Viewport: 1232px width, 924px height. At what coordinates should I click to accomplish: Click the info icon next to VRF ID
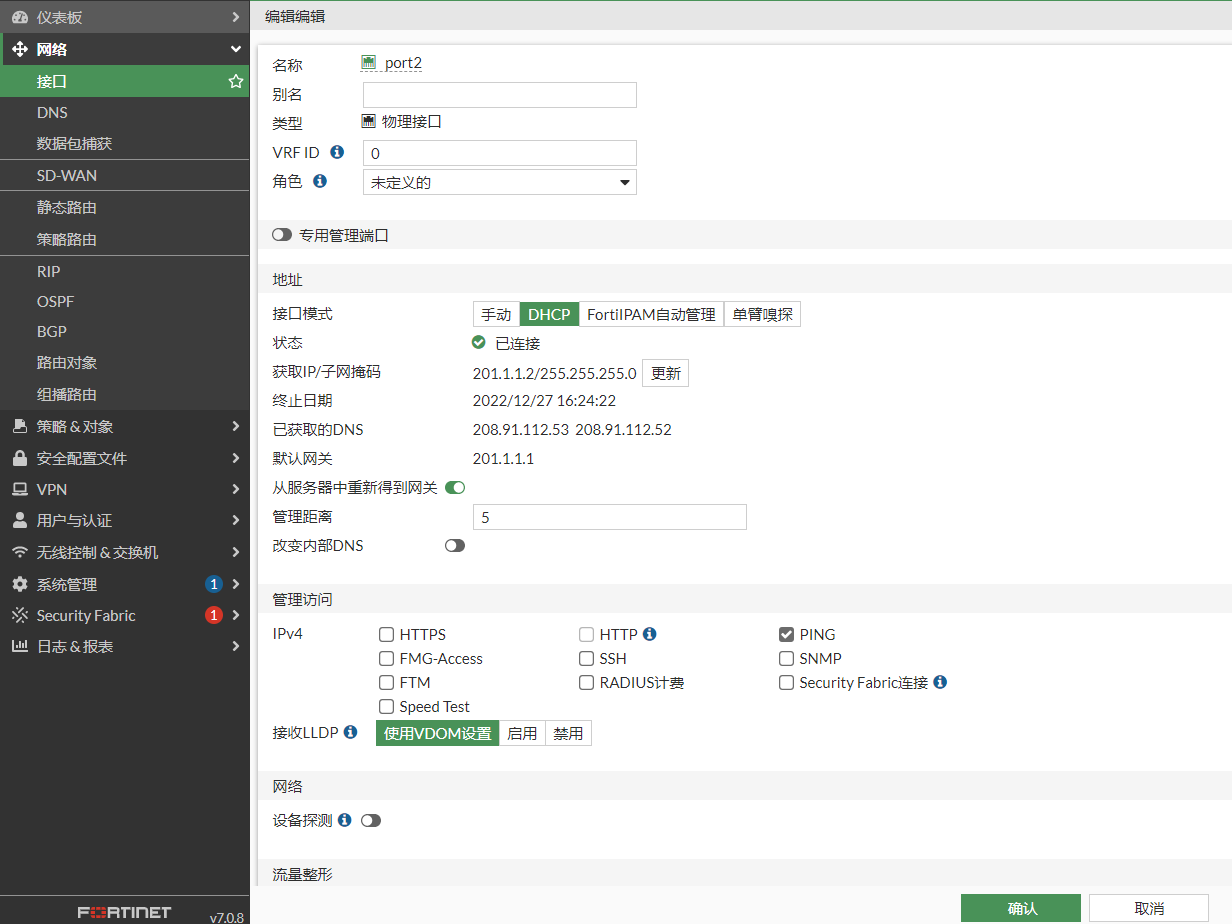tap(337, 152)
